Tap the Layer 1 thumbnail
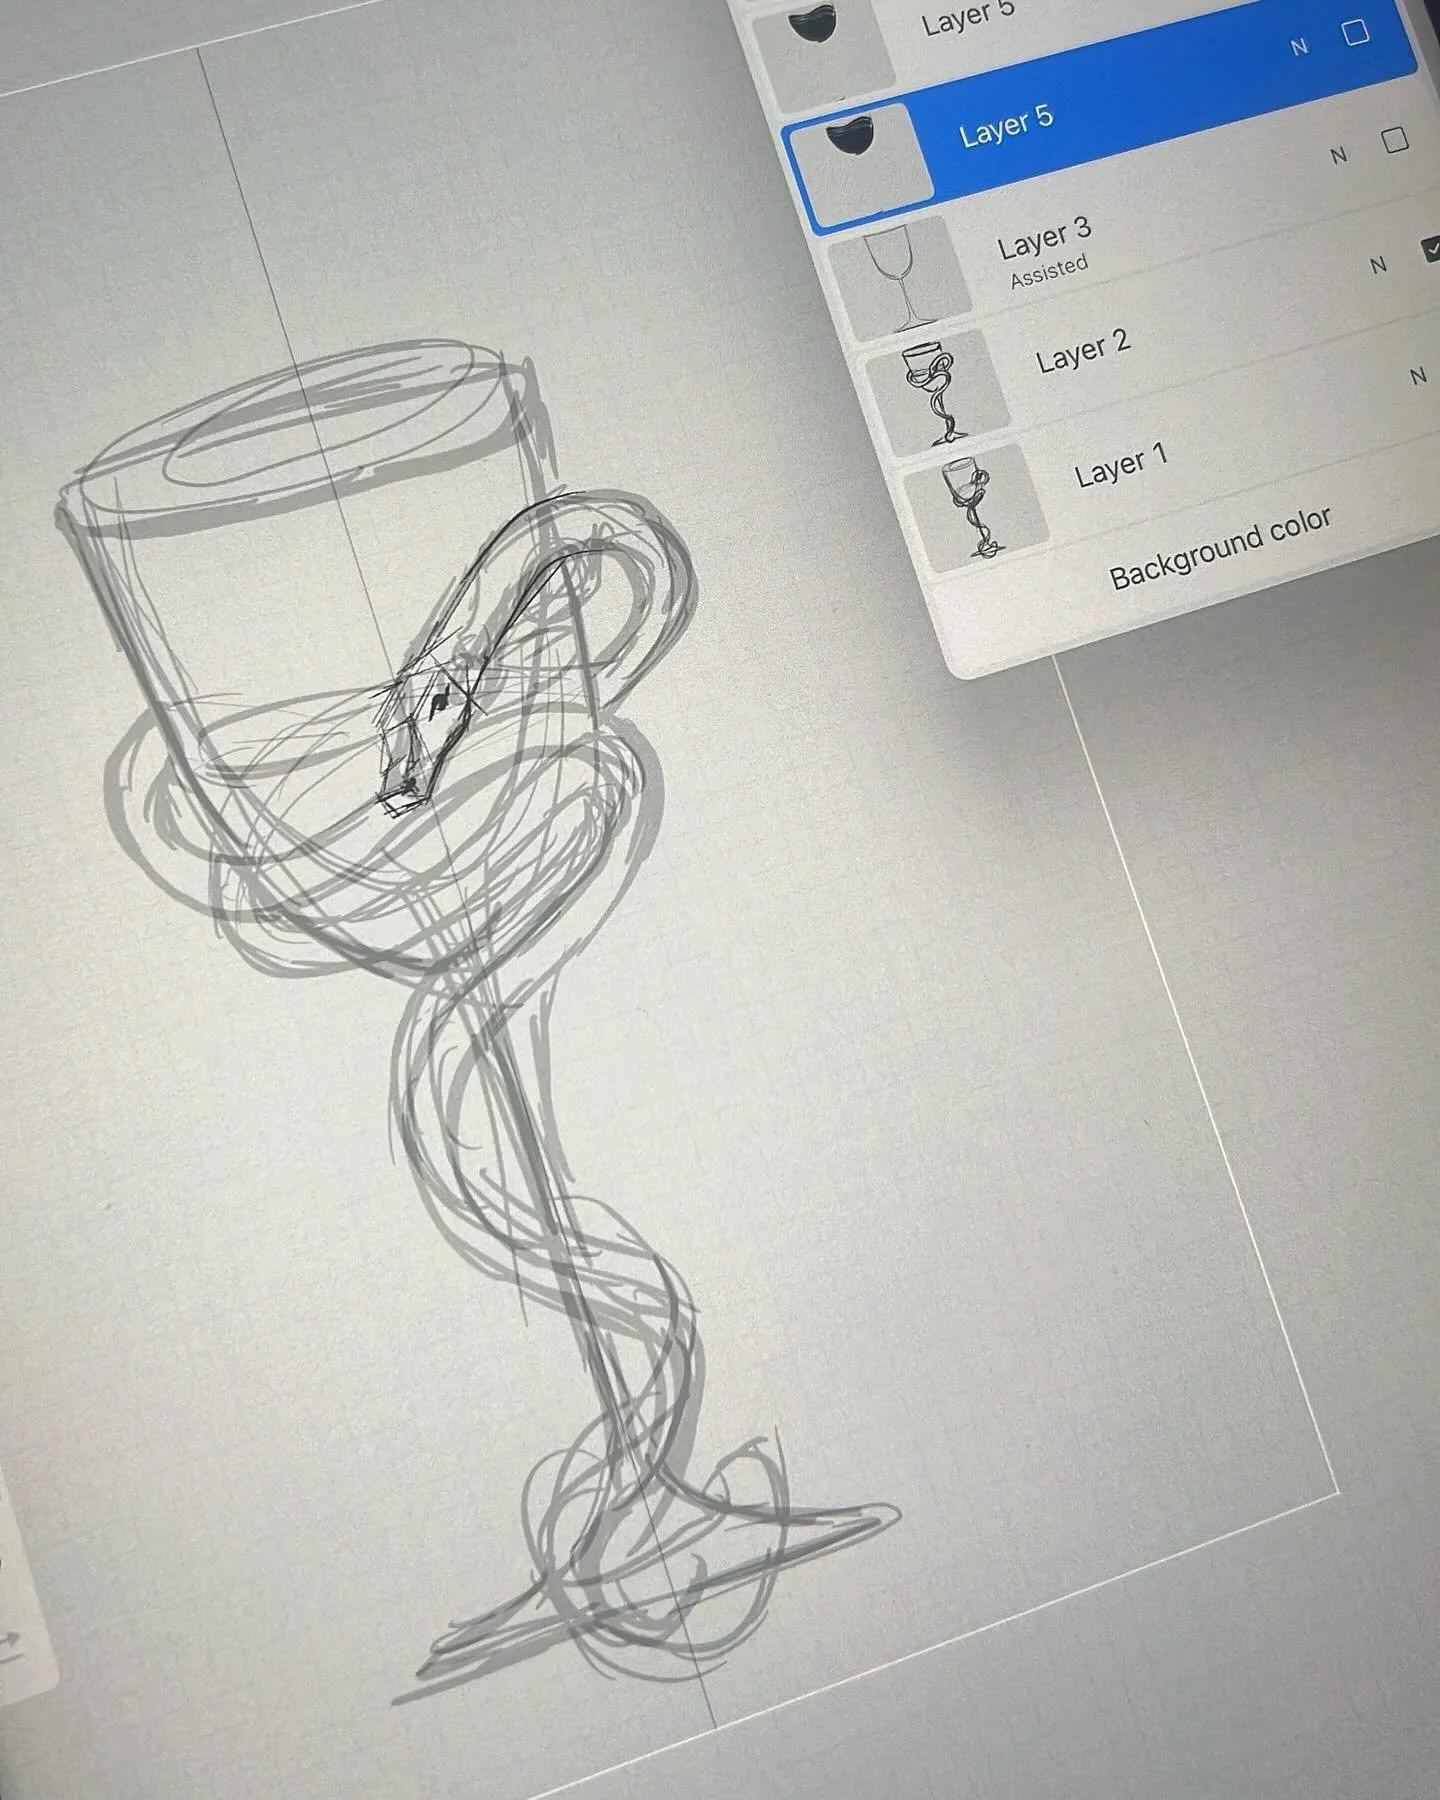The width and height of the screenshot is (1440, 1800). (975, 508)
